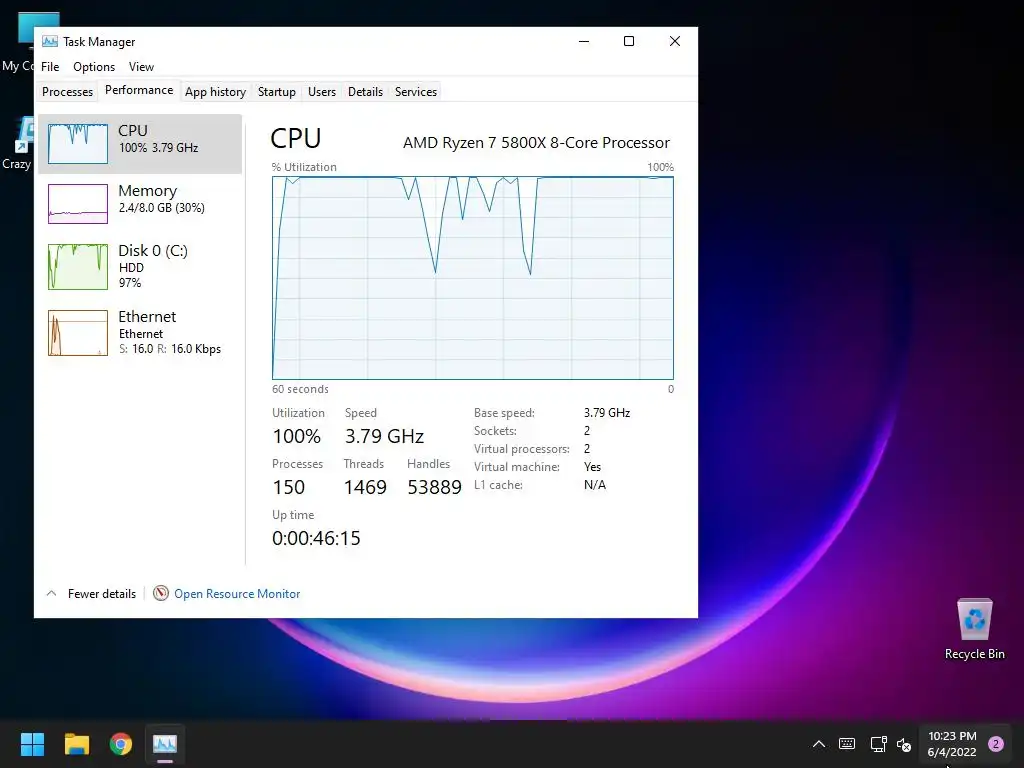Screen dimensions: 1024x768
Task: Click the muted volume tray icon
Action: (904, 744)
